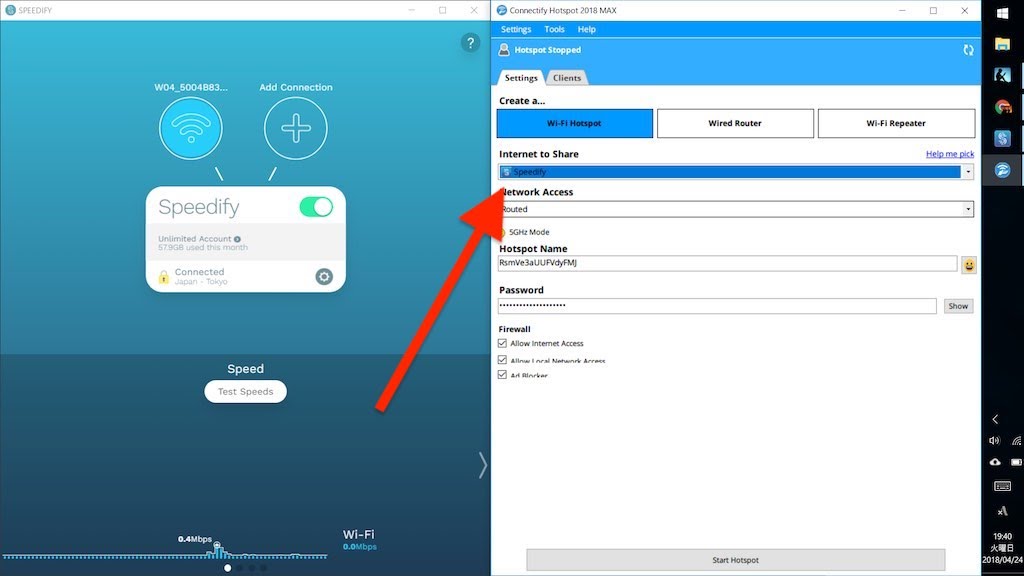The height and width of the screenshot is (576, 1024).
Task: Select the Settings tab
Action: [x=521, y=78]
